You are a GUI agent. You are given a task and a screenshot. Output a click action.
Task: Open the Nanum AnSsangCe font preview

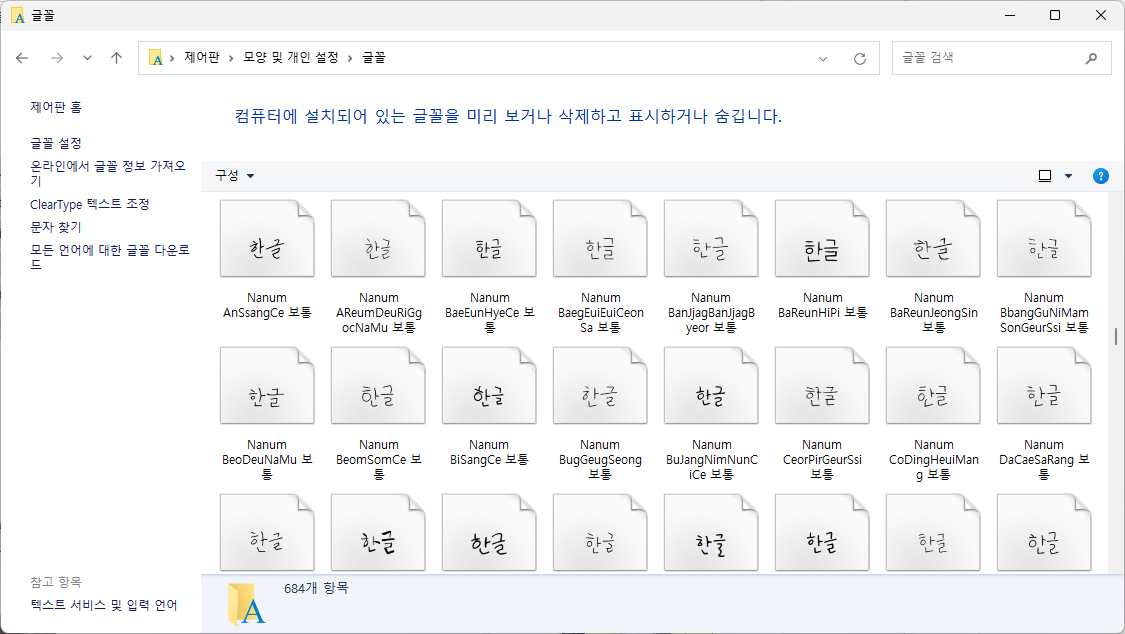pyautogui.click(x=267, y=238)
